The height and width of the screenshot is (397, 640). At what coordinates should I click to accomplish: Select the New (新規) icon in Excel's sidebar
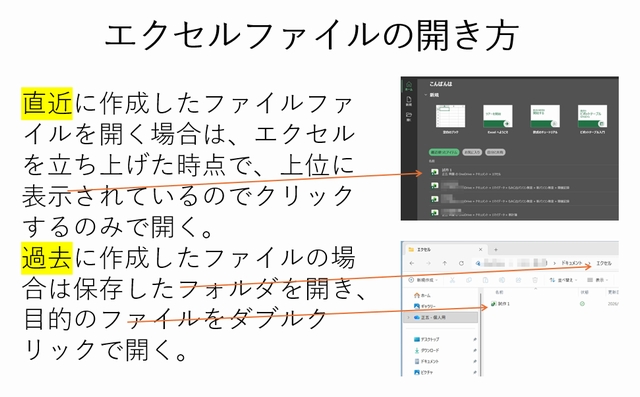coord(409,101)
